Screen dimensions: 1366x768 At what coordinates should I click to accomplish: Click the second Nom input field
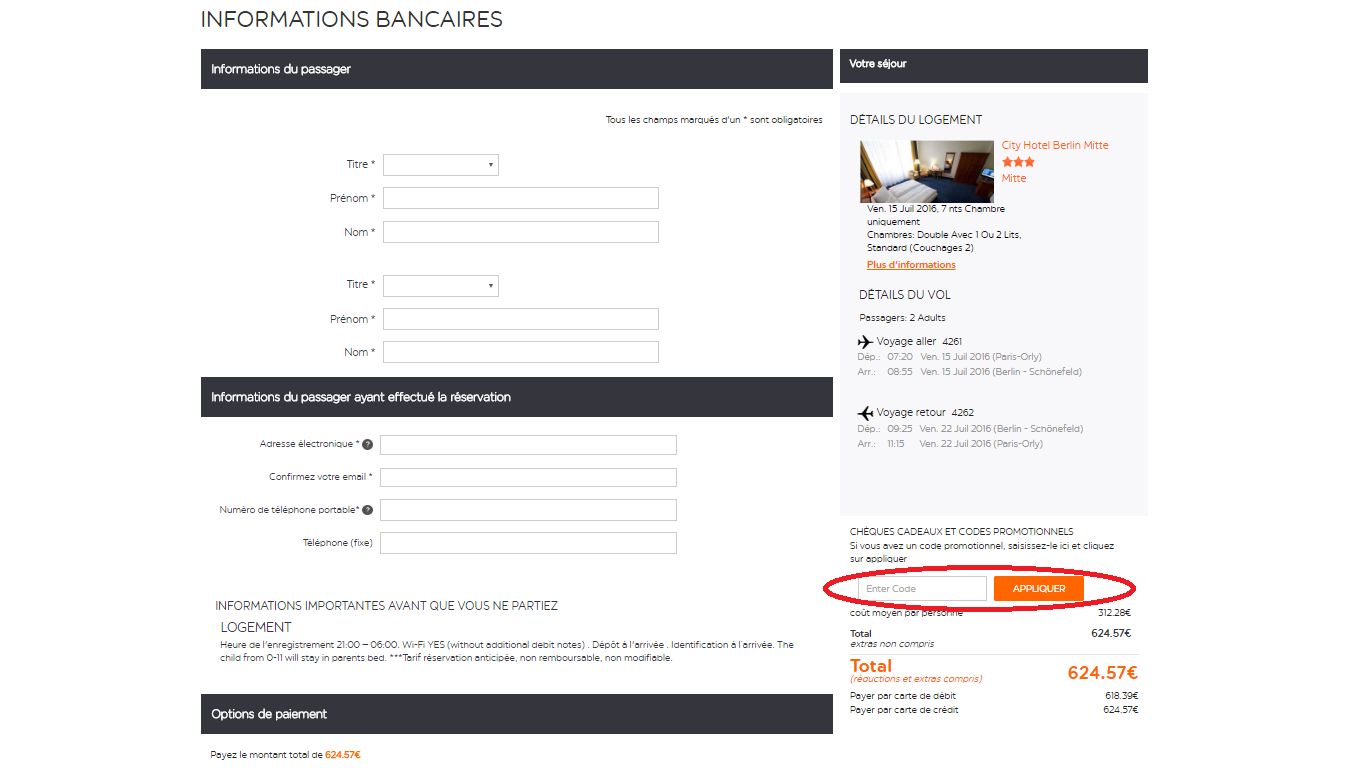(x=520, y=352)
